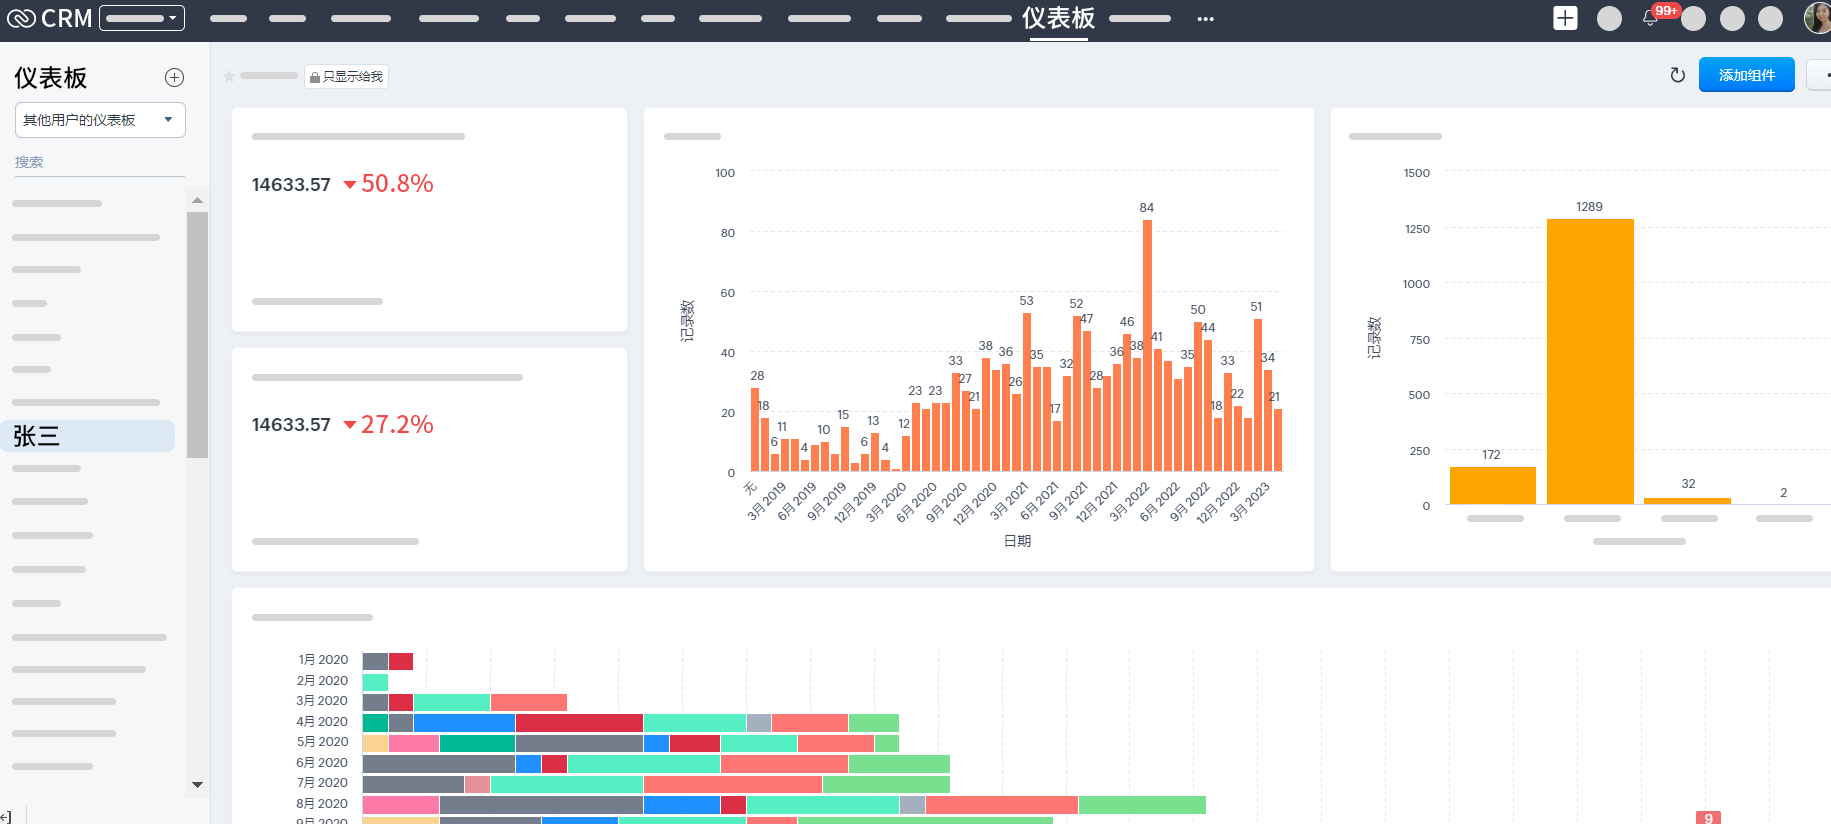
Task: Click the 添加组件 button
Action: [1747, 75]
